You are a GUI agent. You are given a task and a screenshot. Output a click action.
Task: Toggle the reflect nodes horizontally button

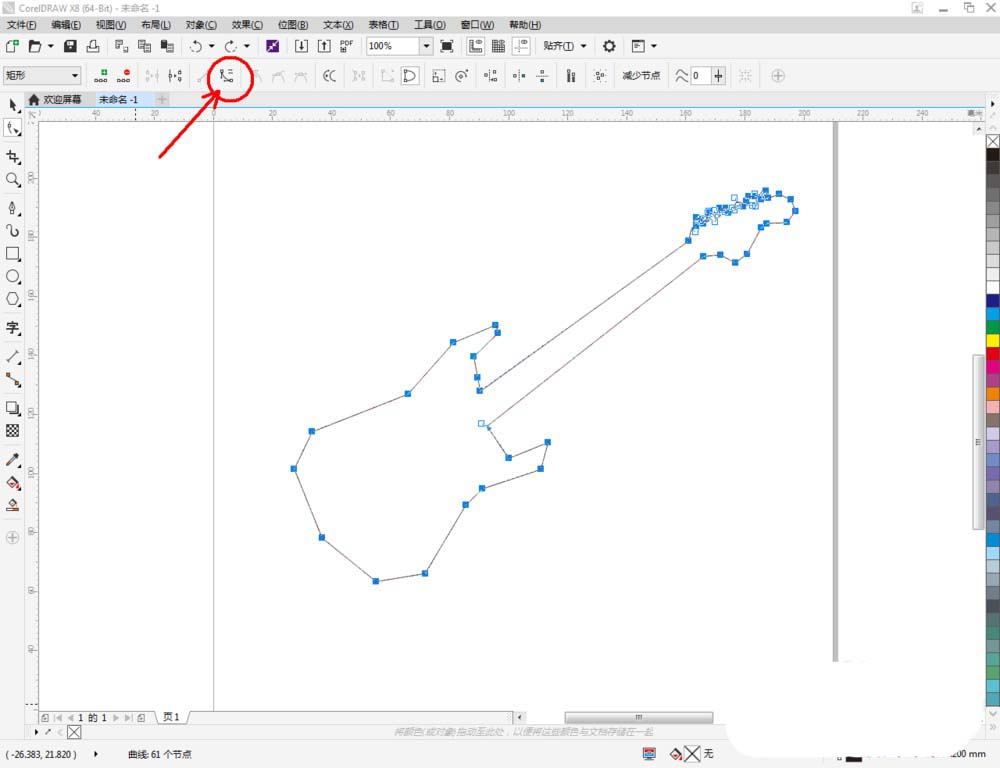click(519, 76)
